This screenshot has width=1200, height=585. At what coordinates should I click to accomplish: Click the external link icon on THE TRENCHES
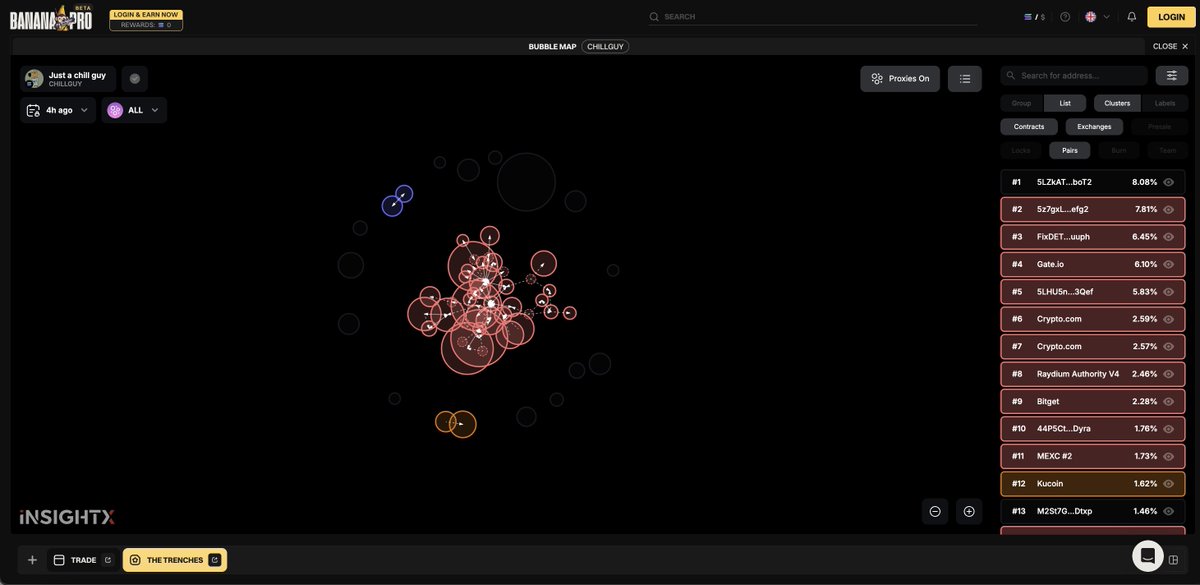tap(215, 560)
